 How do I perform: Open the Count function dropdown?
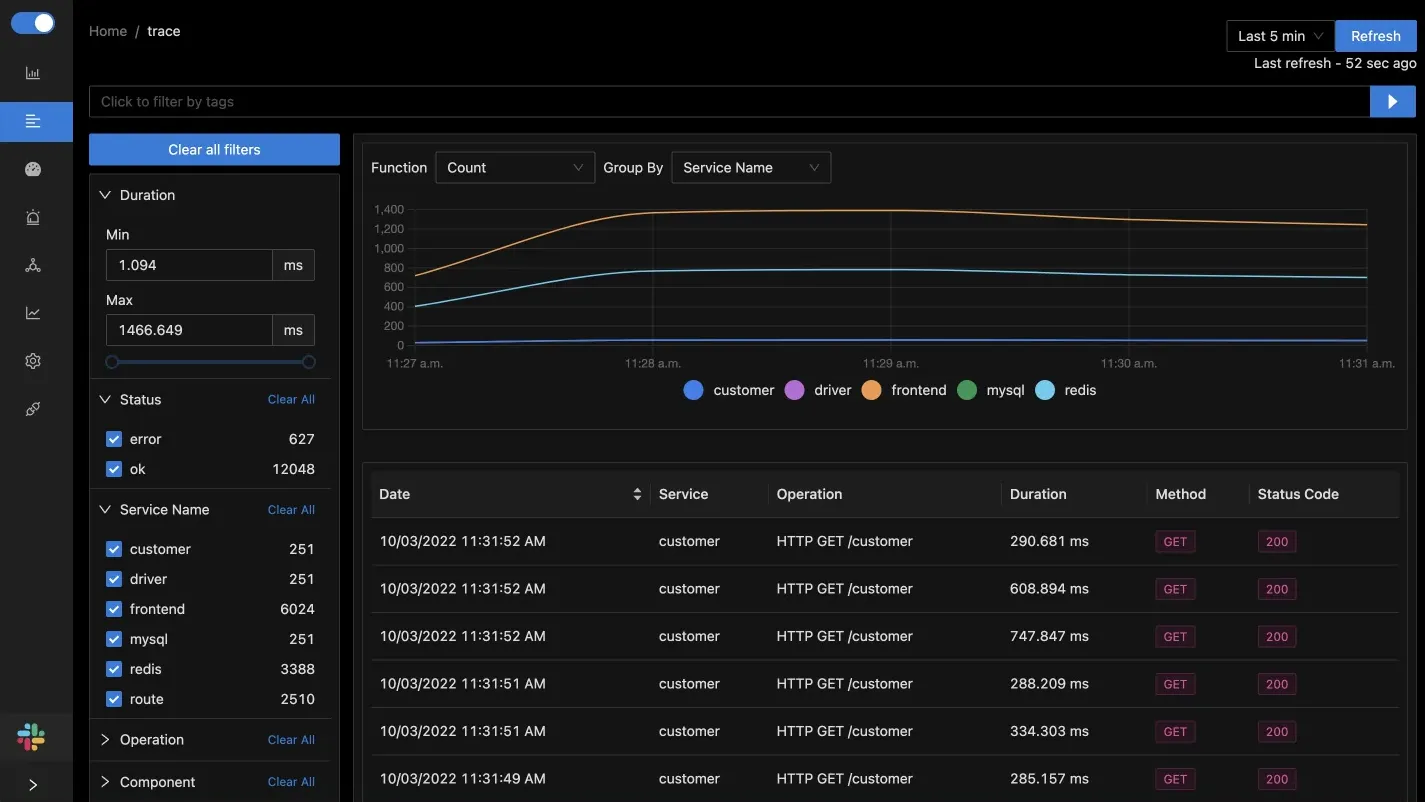pyautogui.click(x=515, y=168)
